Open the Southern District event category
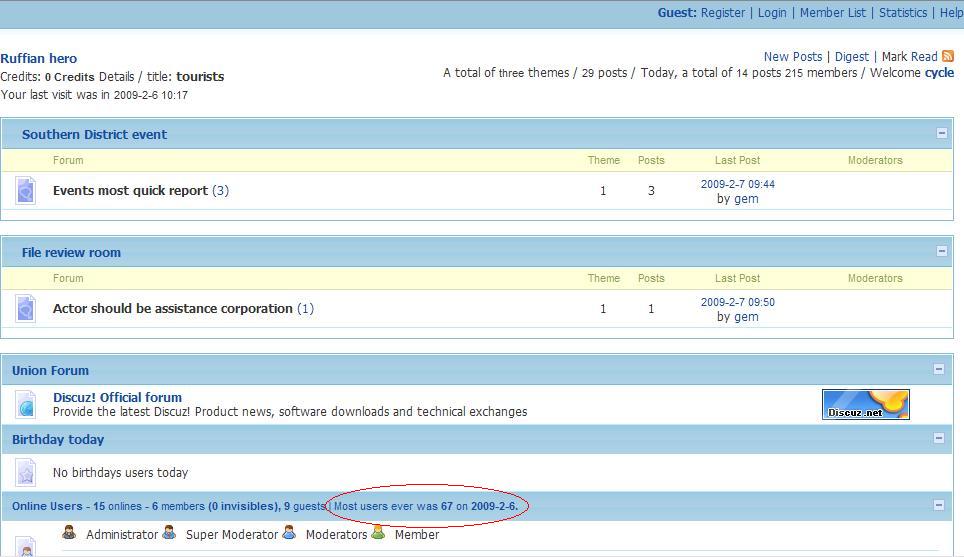Screen dimensions: 964x557 [x=94, y=135]
